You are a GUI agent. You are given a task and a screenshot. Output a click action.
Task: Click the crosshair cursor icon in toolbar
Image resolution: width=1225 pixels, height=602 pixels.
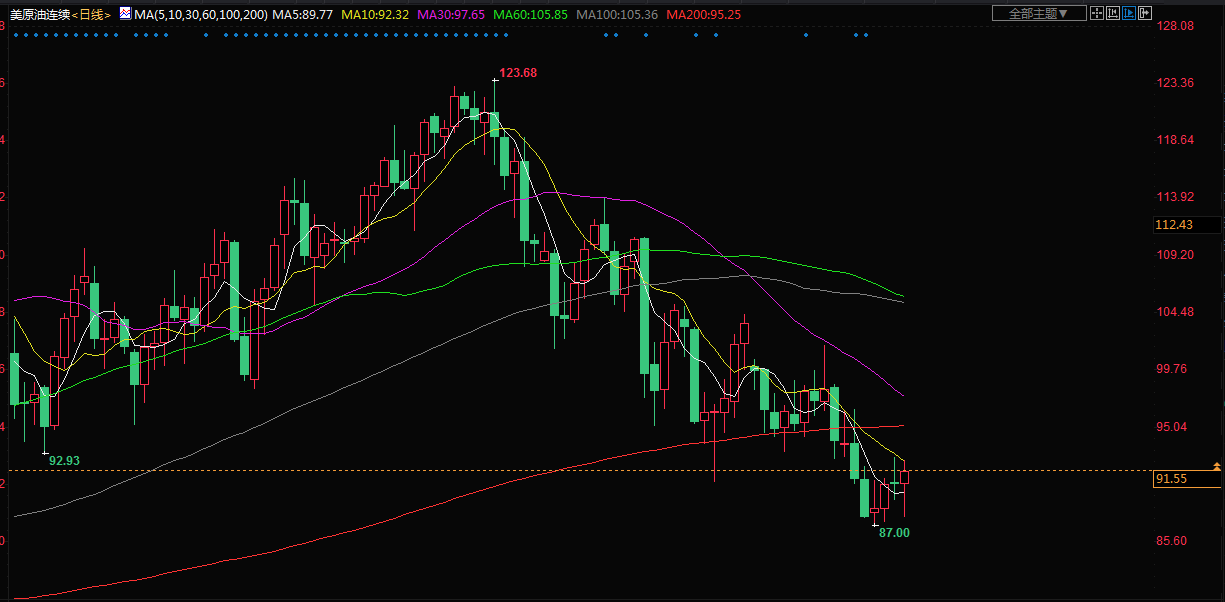tap(1097, 13)
